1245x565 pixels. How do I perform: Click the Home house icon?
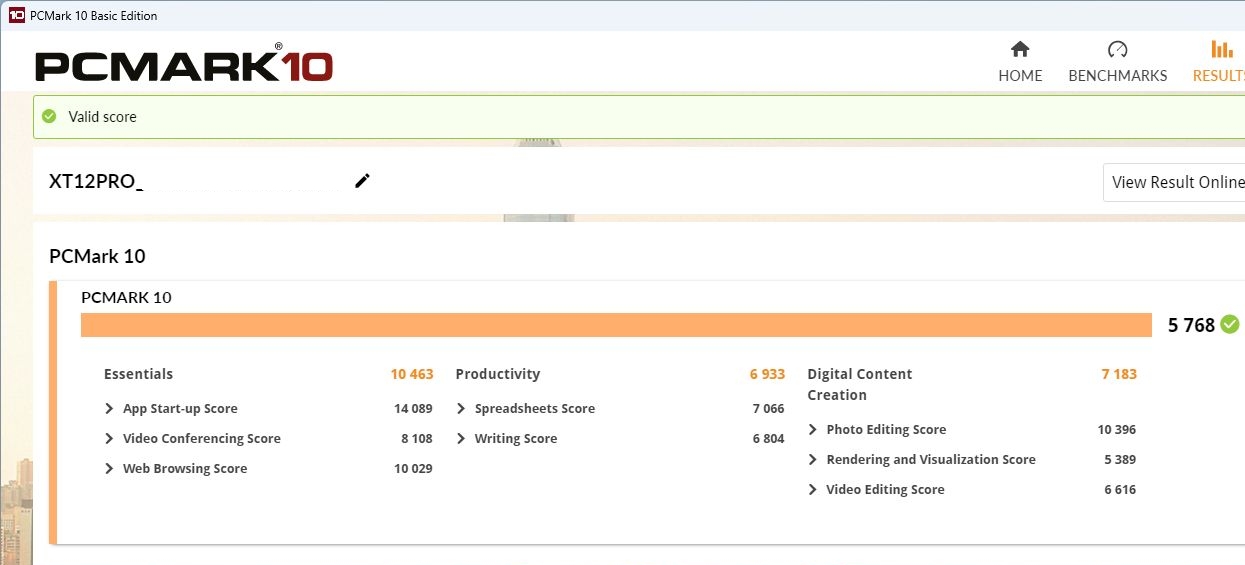(1020, 49)
